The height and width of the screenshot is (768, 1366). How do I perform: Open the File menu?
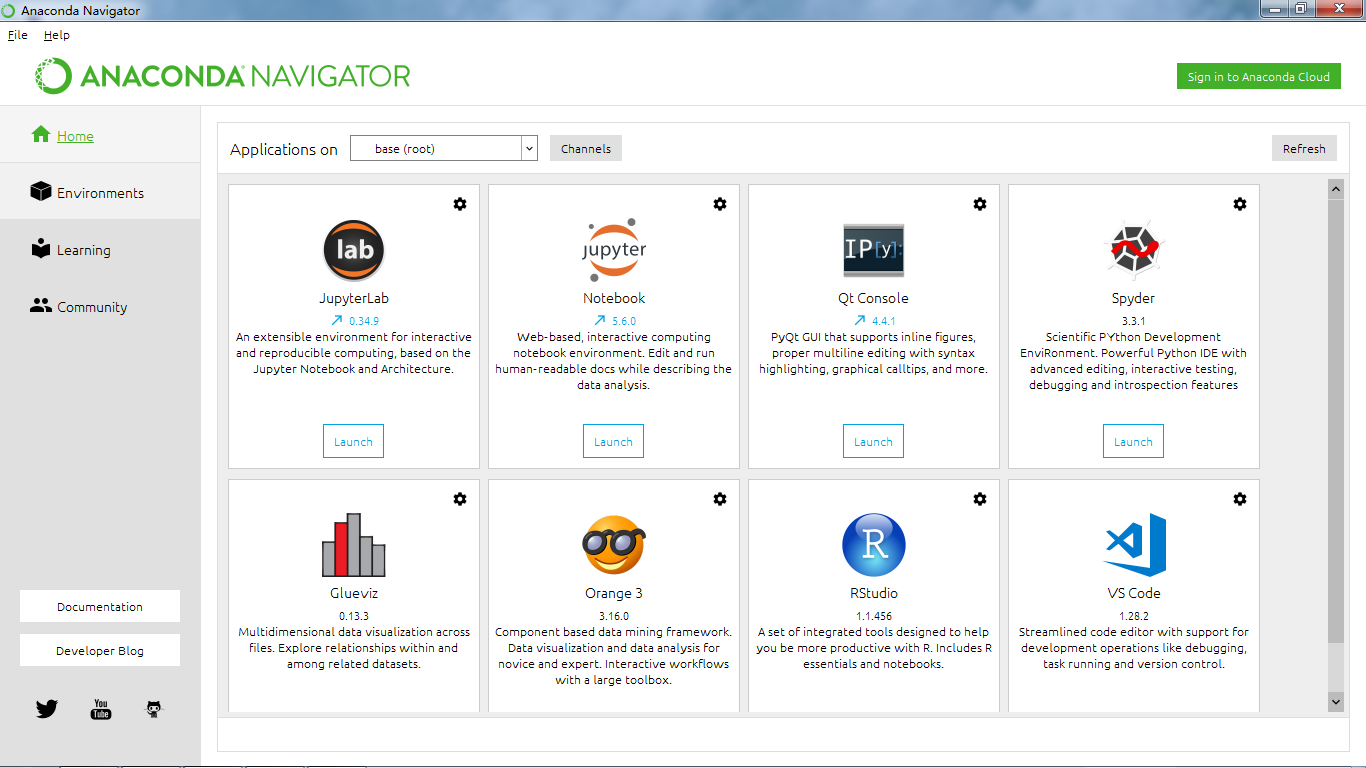click(x=18, y=35)
